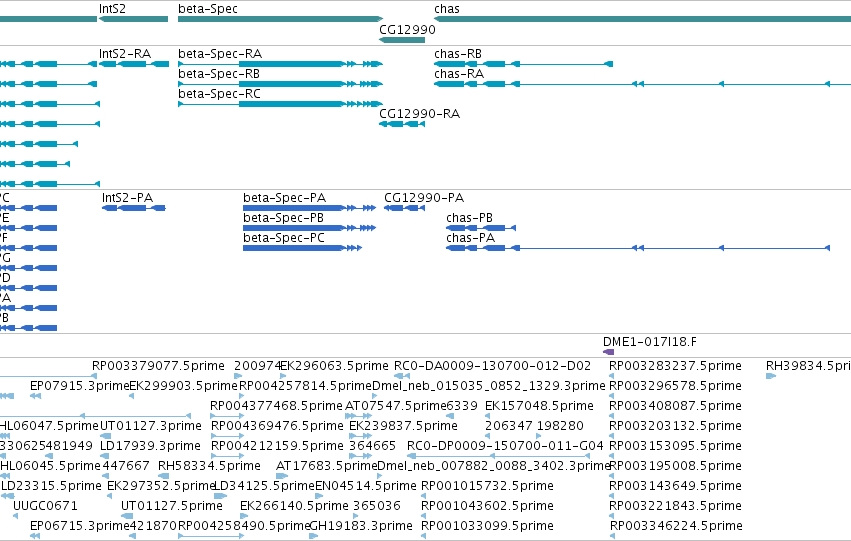
Task: Click the EK266140.5prime label
Action: coord(294,506)
